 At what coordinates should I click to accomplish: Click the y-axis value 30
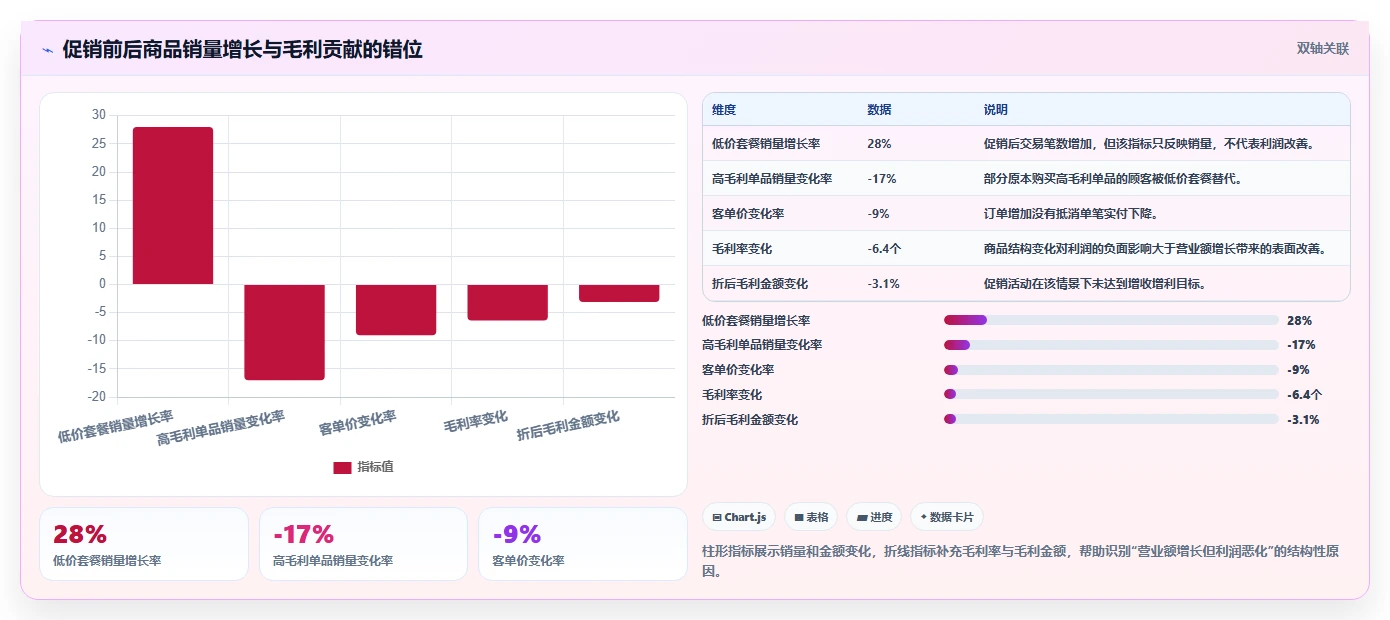pyautogui.click(x=98, y=115)
